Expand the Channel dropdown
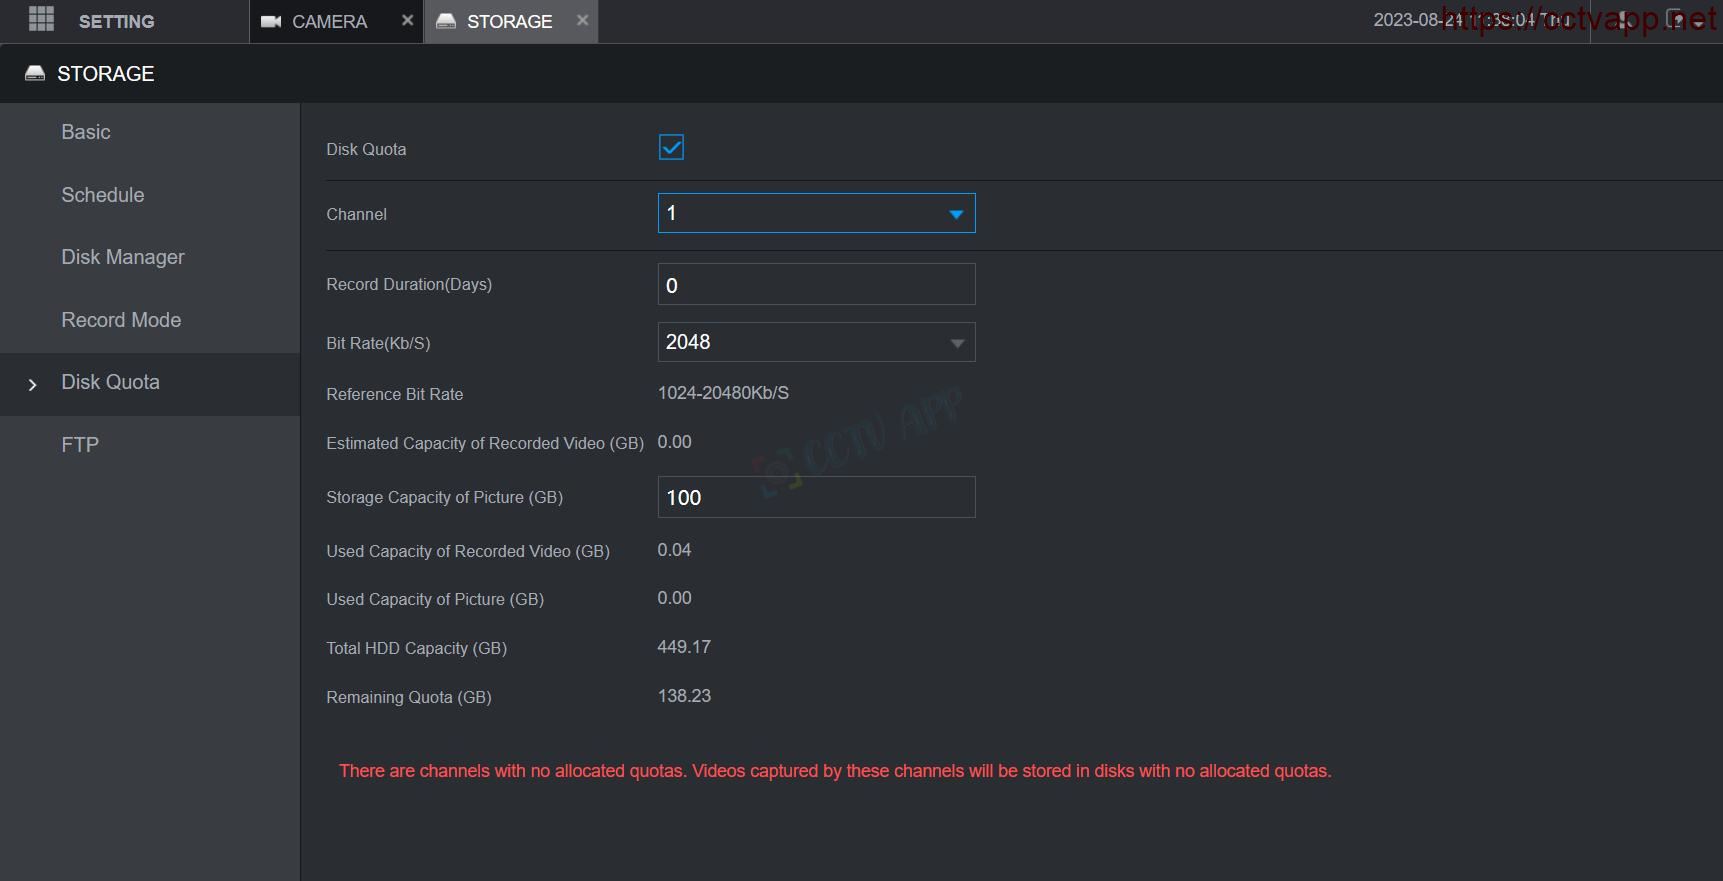This screenshot has height=881, width=1723. tap(816, 213)
